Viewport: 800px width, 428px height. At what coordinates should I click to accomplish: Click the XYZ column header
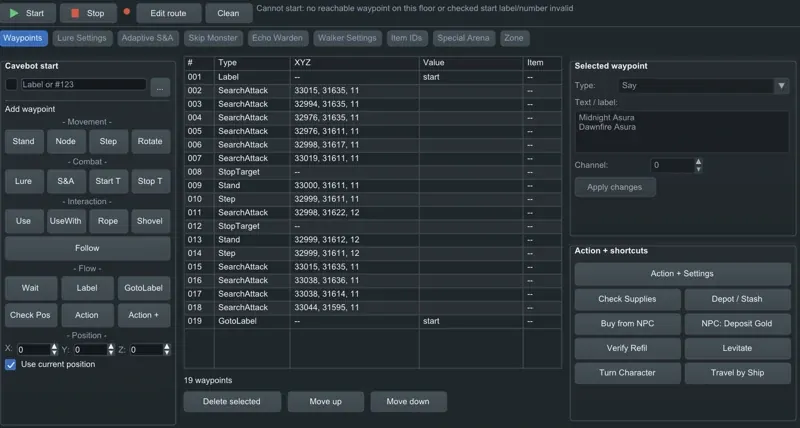(x=355, y=63)
